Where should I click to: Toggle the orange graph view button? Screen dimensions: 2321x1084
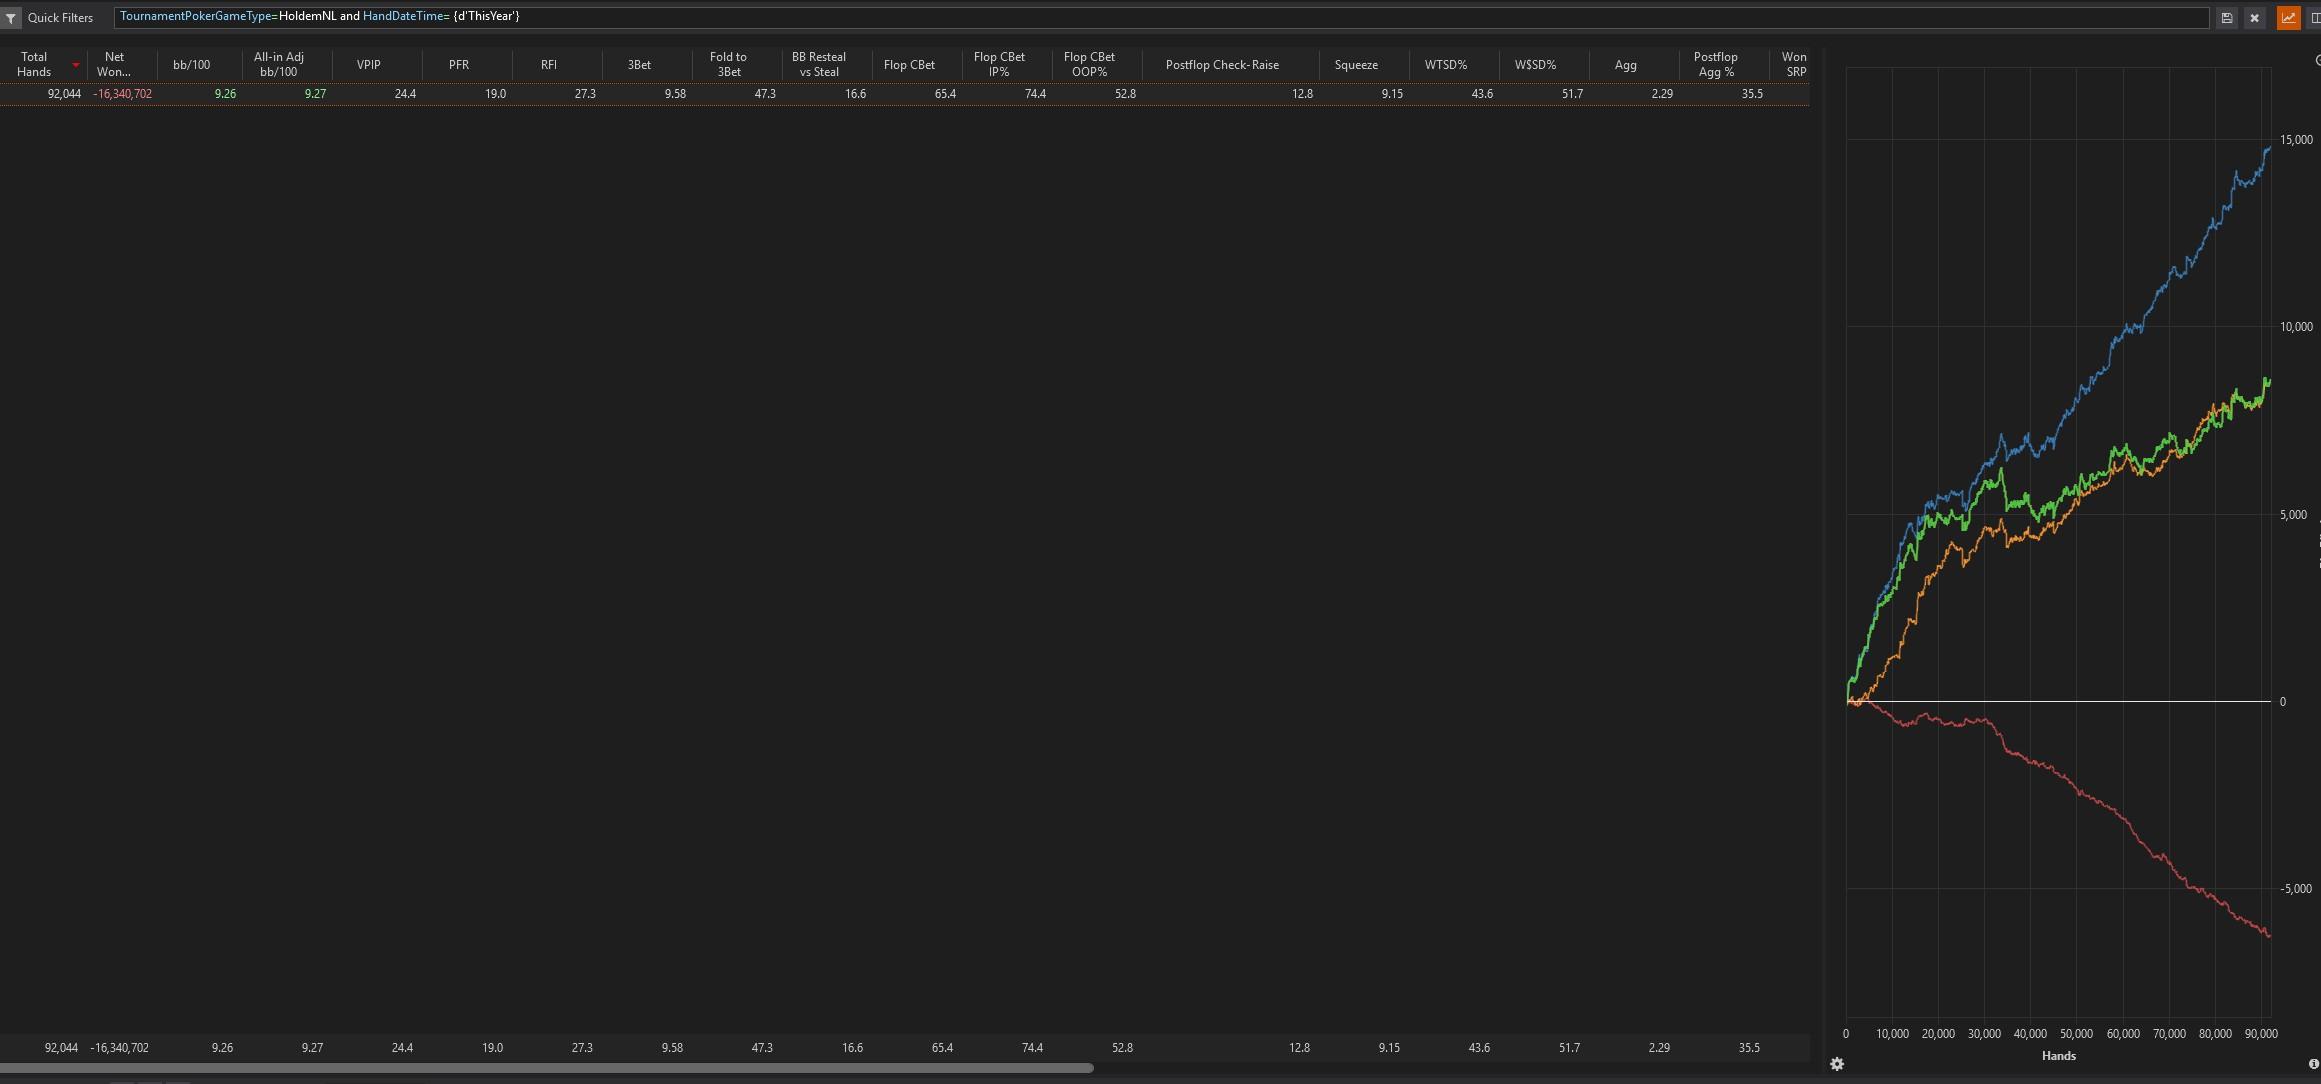2288,18
